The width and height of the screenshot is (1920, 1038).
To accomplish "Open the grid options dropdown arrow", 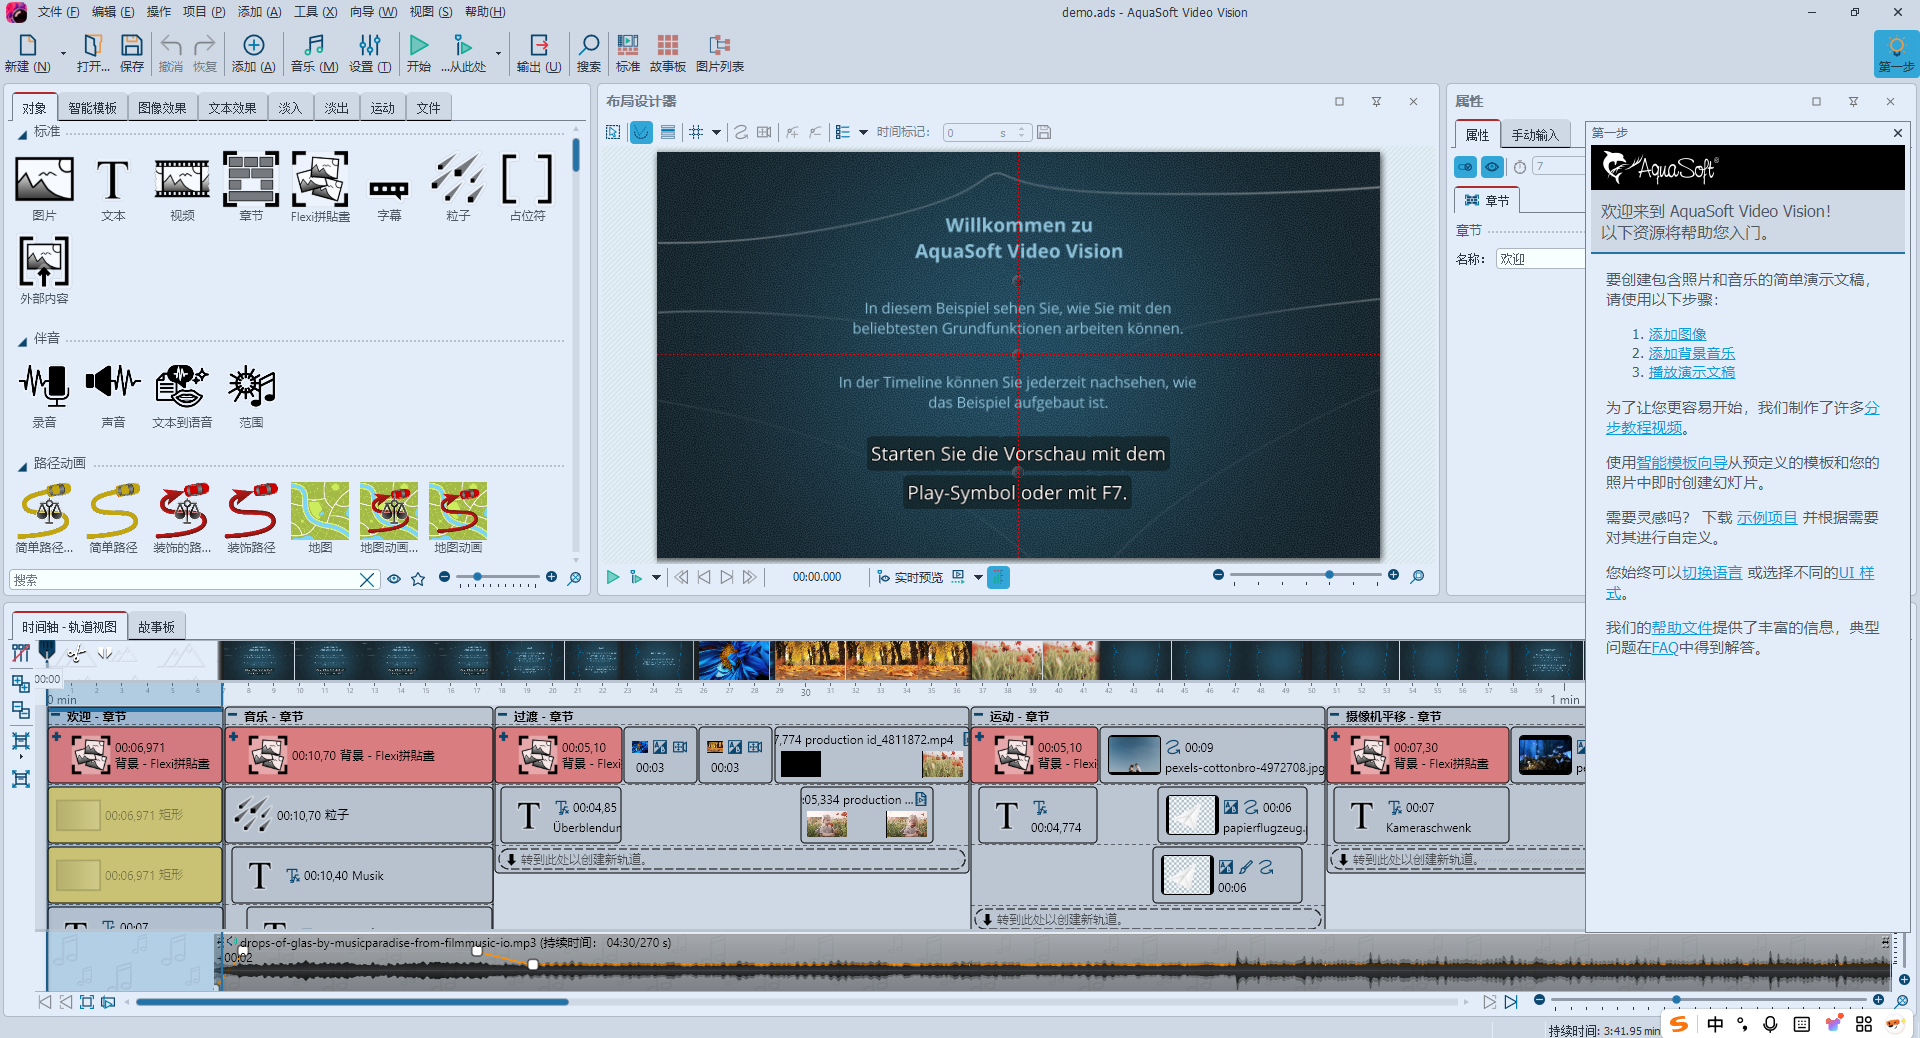I will [716, 133].
